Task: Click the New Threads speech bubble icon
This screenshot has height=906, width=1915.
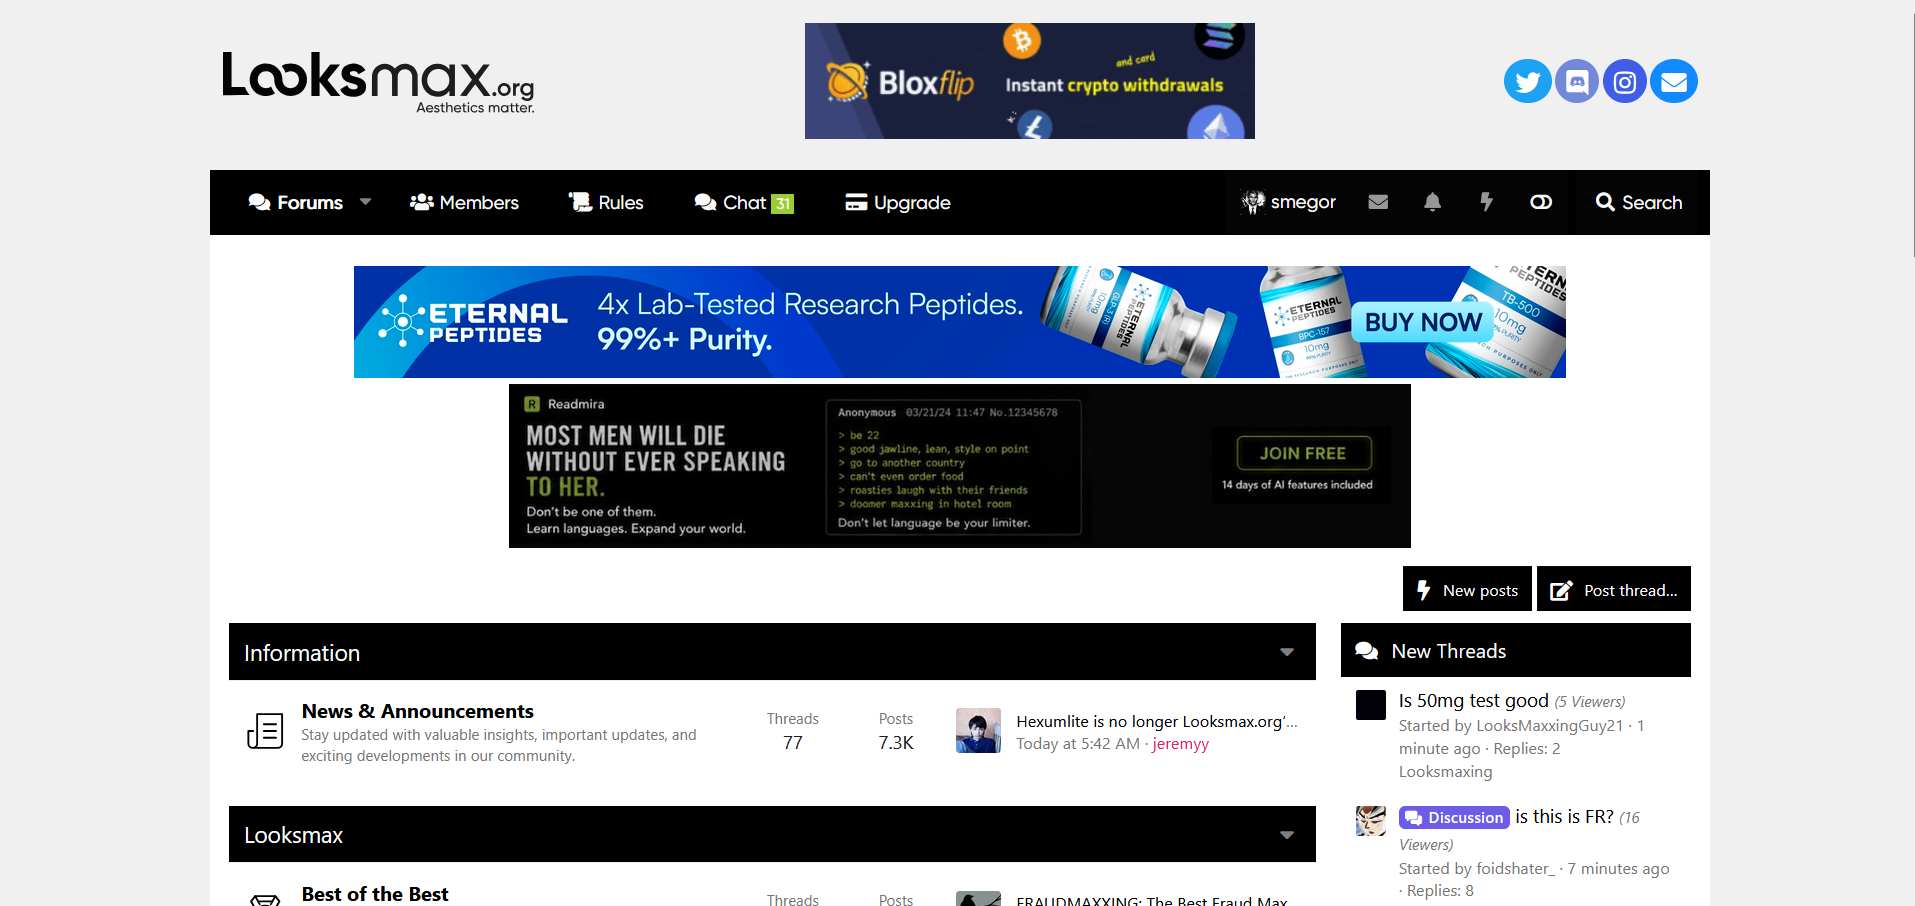Action: (x=1366, y=651)
